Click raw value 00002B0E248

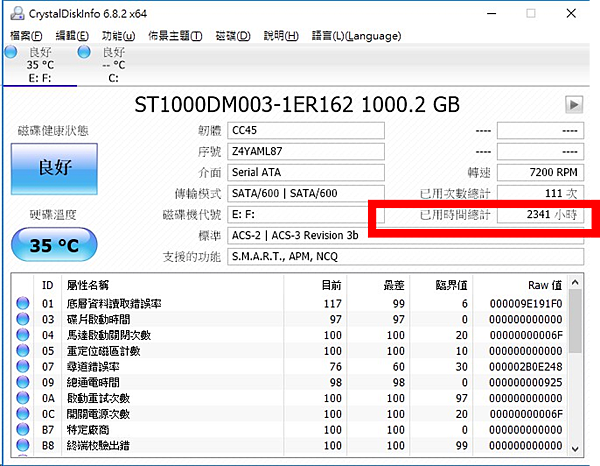[x=526, y=367]
